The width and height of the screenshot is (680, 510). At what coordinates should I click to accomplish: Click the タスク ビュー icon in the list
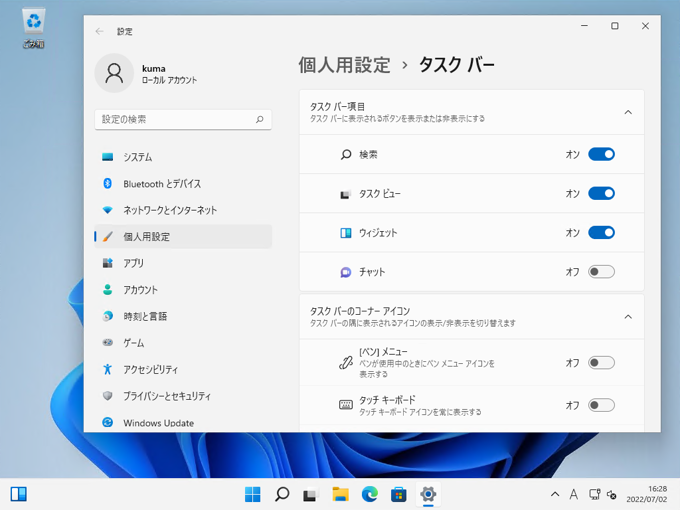tap(346, 194)
